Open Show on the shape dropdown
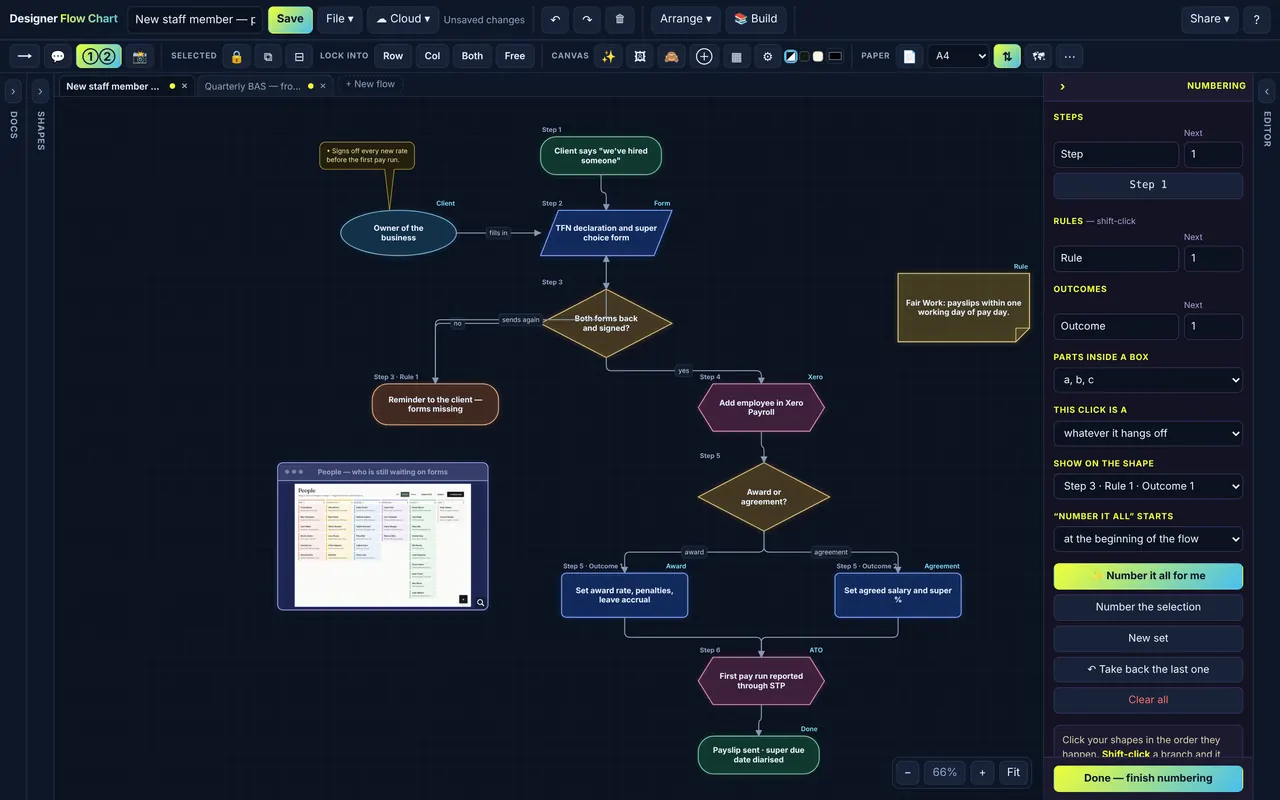This screenshot has width=1280, height=800. click(1148, 486)
